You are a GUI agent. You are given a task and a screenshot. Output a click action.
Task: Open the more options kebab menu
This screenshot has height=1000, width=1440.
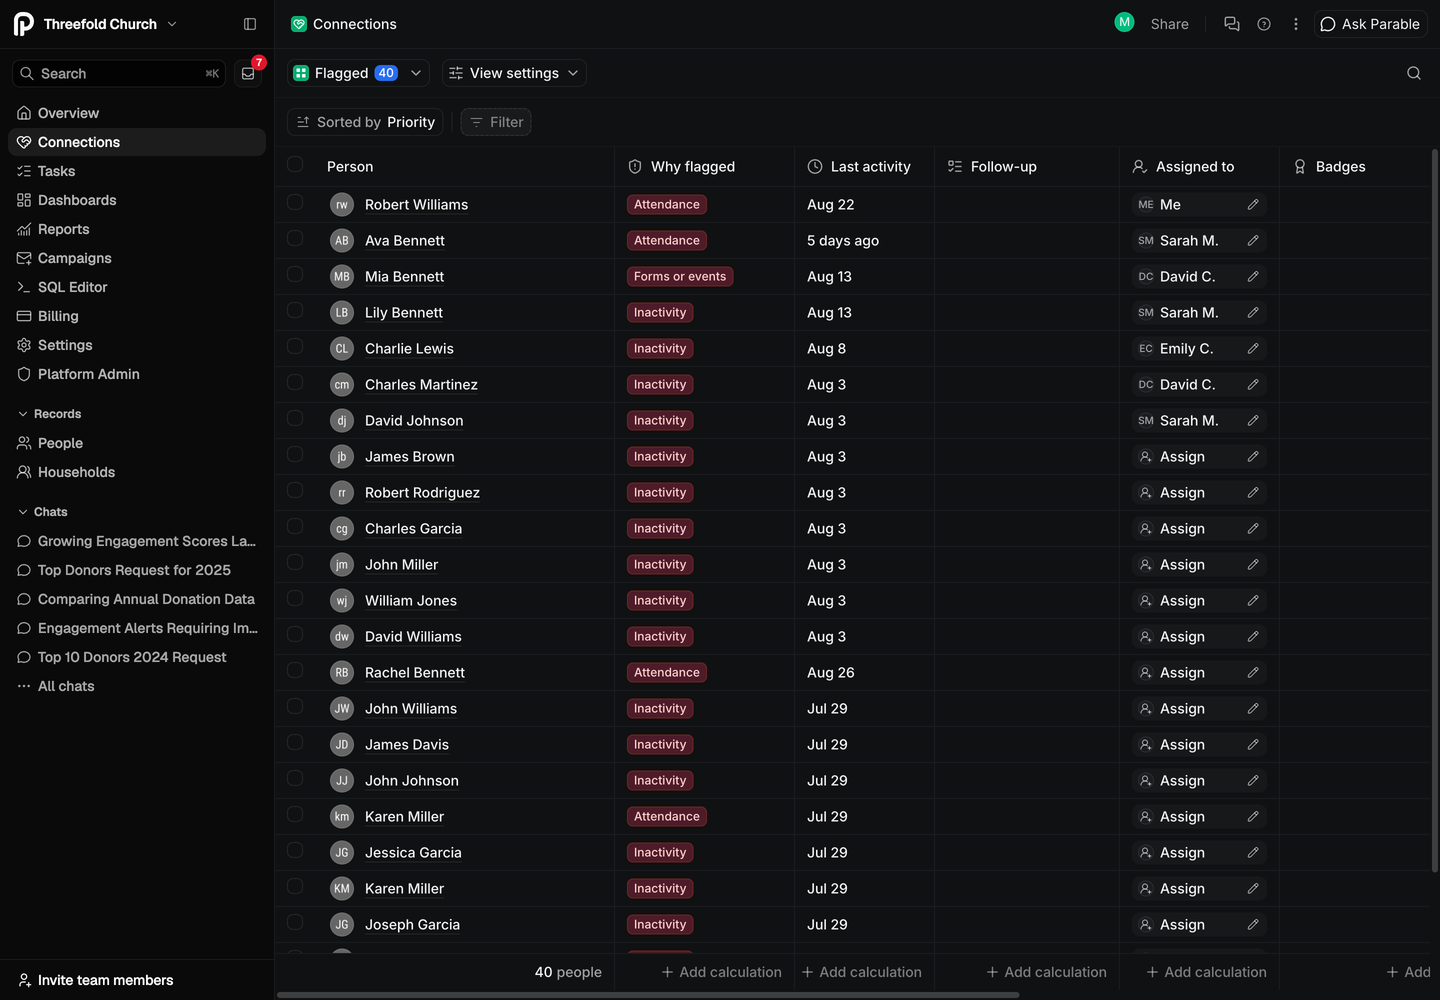(1296, 24)
